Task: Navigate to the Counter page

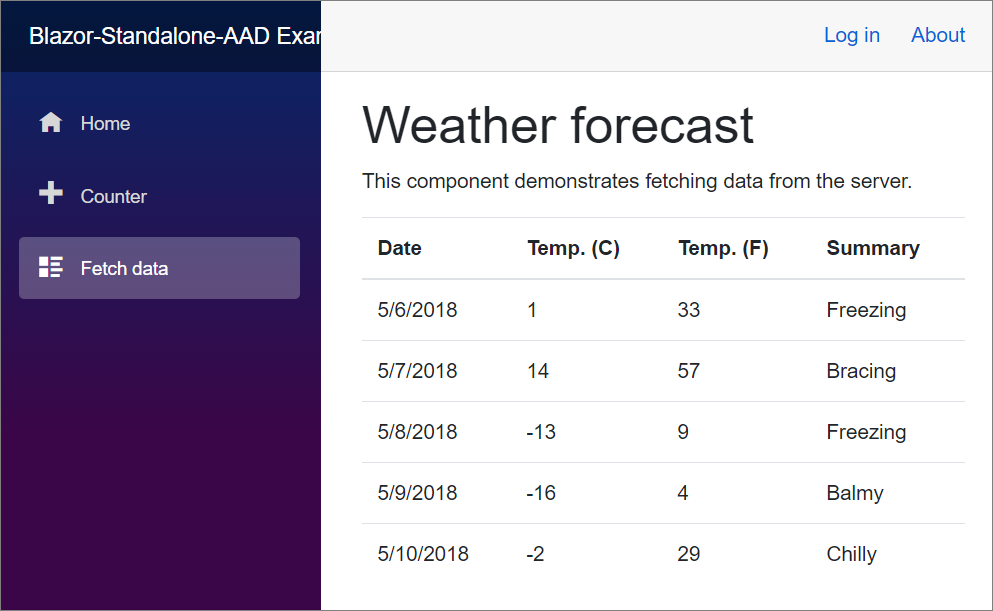Action: coord(113,196)
